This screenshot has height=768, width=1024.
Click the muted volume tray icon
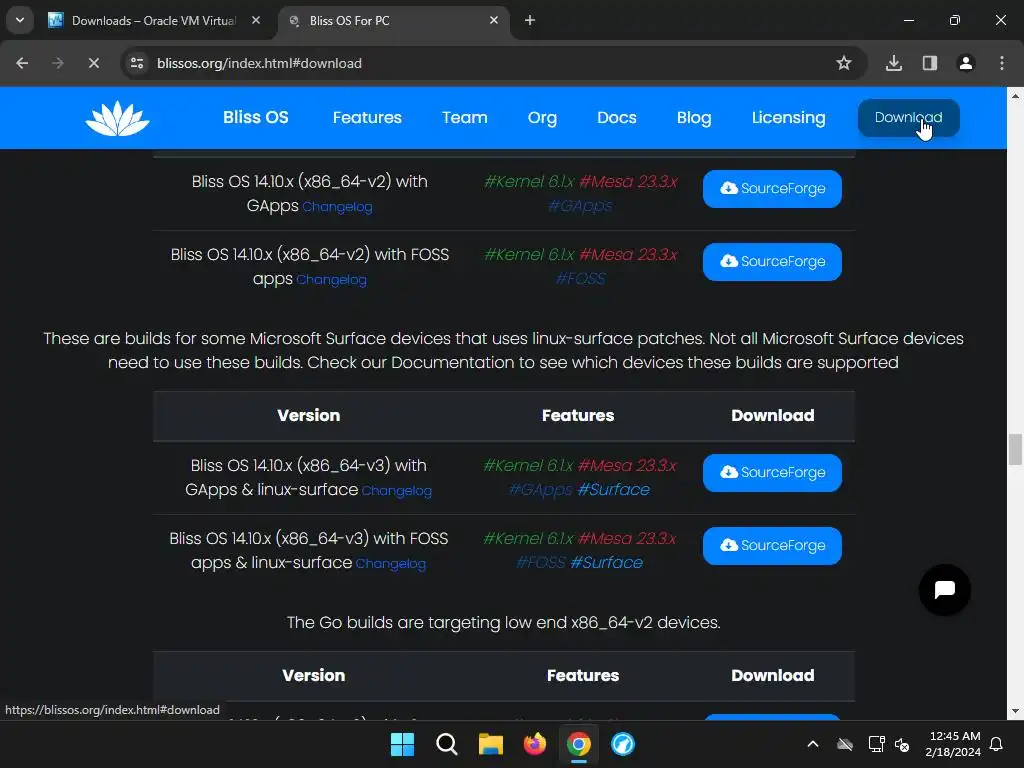point(902,744)
